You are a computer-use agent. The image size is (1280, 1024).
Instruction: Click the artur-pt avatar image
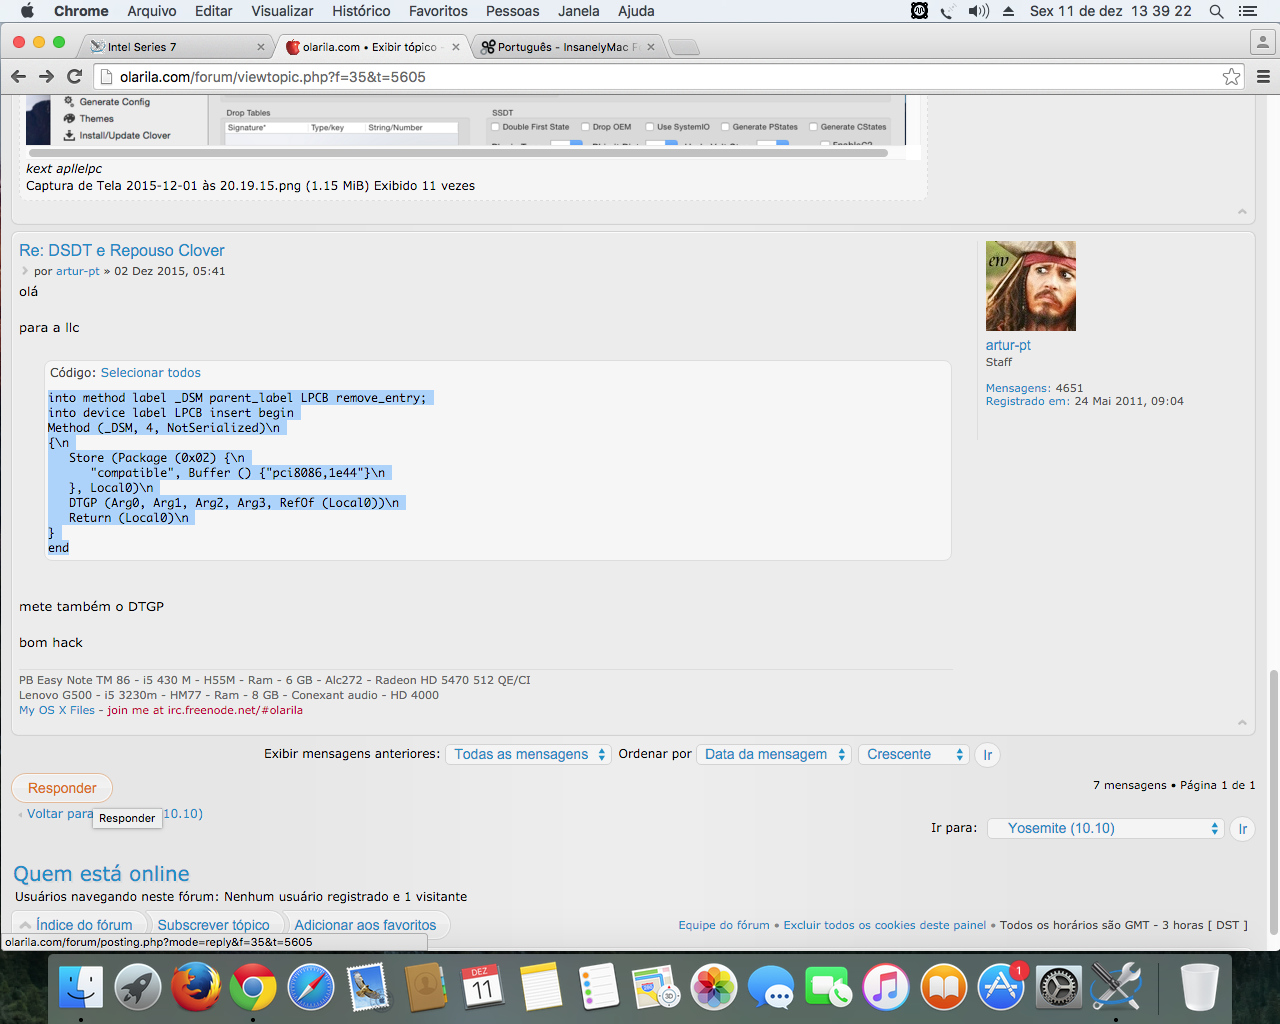1030,286
